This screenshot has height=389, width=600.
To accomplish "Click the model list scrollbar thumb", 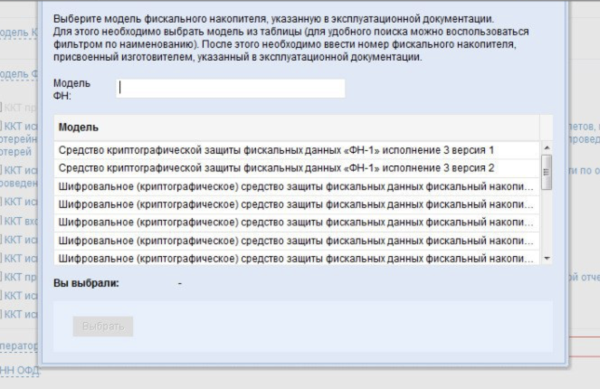I will 547,172.
